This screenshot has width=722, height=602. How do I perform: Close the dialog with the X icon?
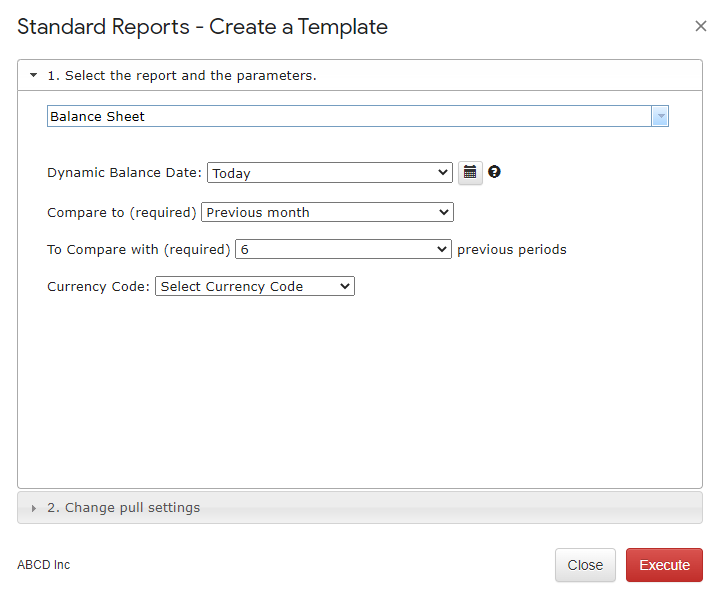pyautogui.click(x=700, y=26)
